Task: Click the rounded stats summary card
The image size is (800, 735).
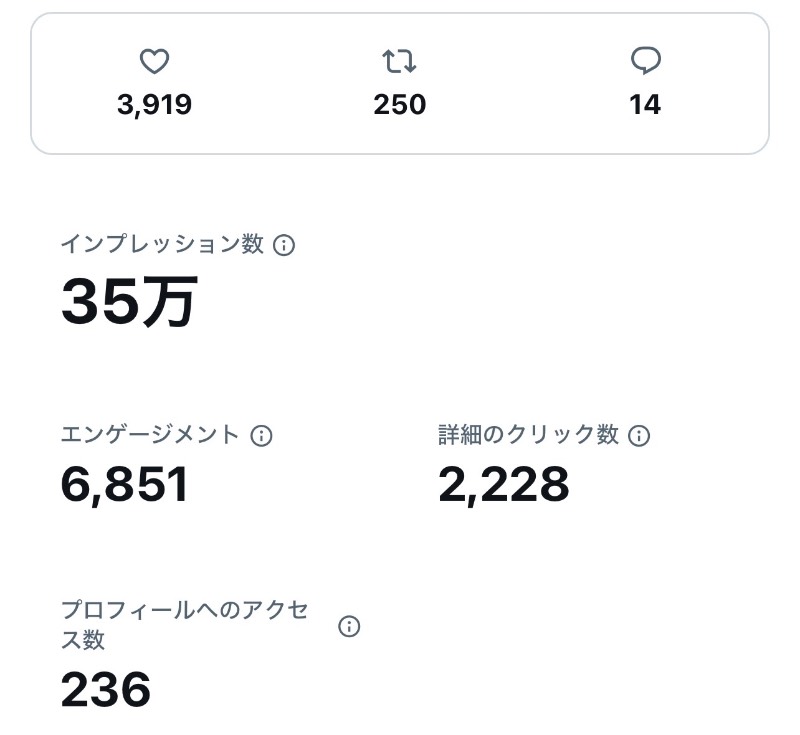Action: 399,83
